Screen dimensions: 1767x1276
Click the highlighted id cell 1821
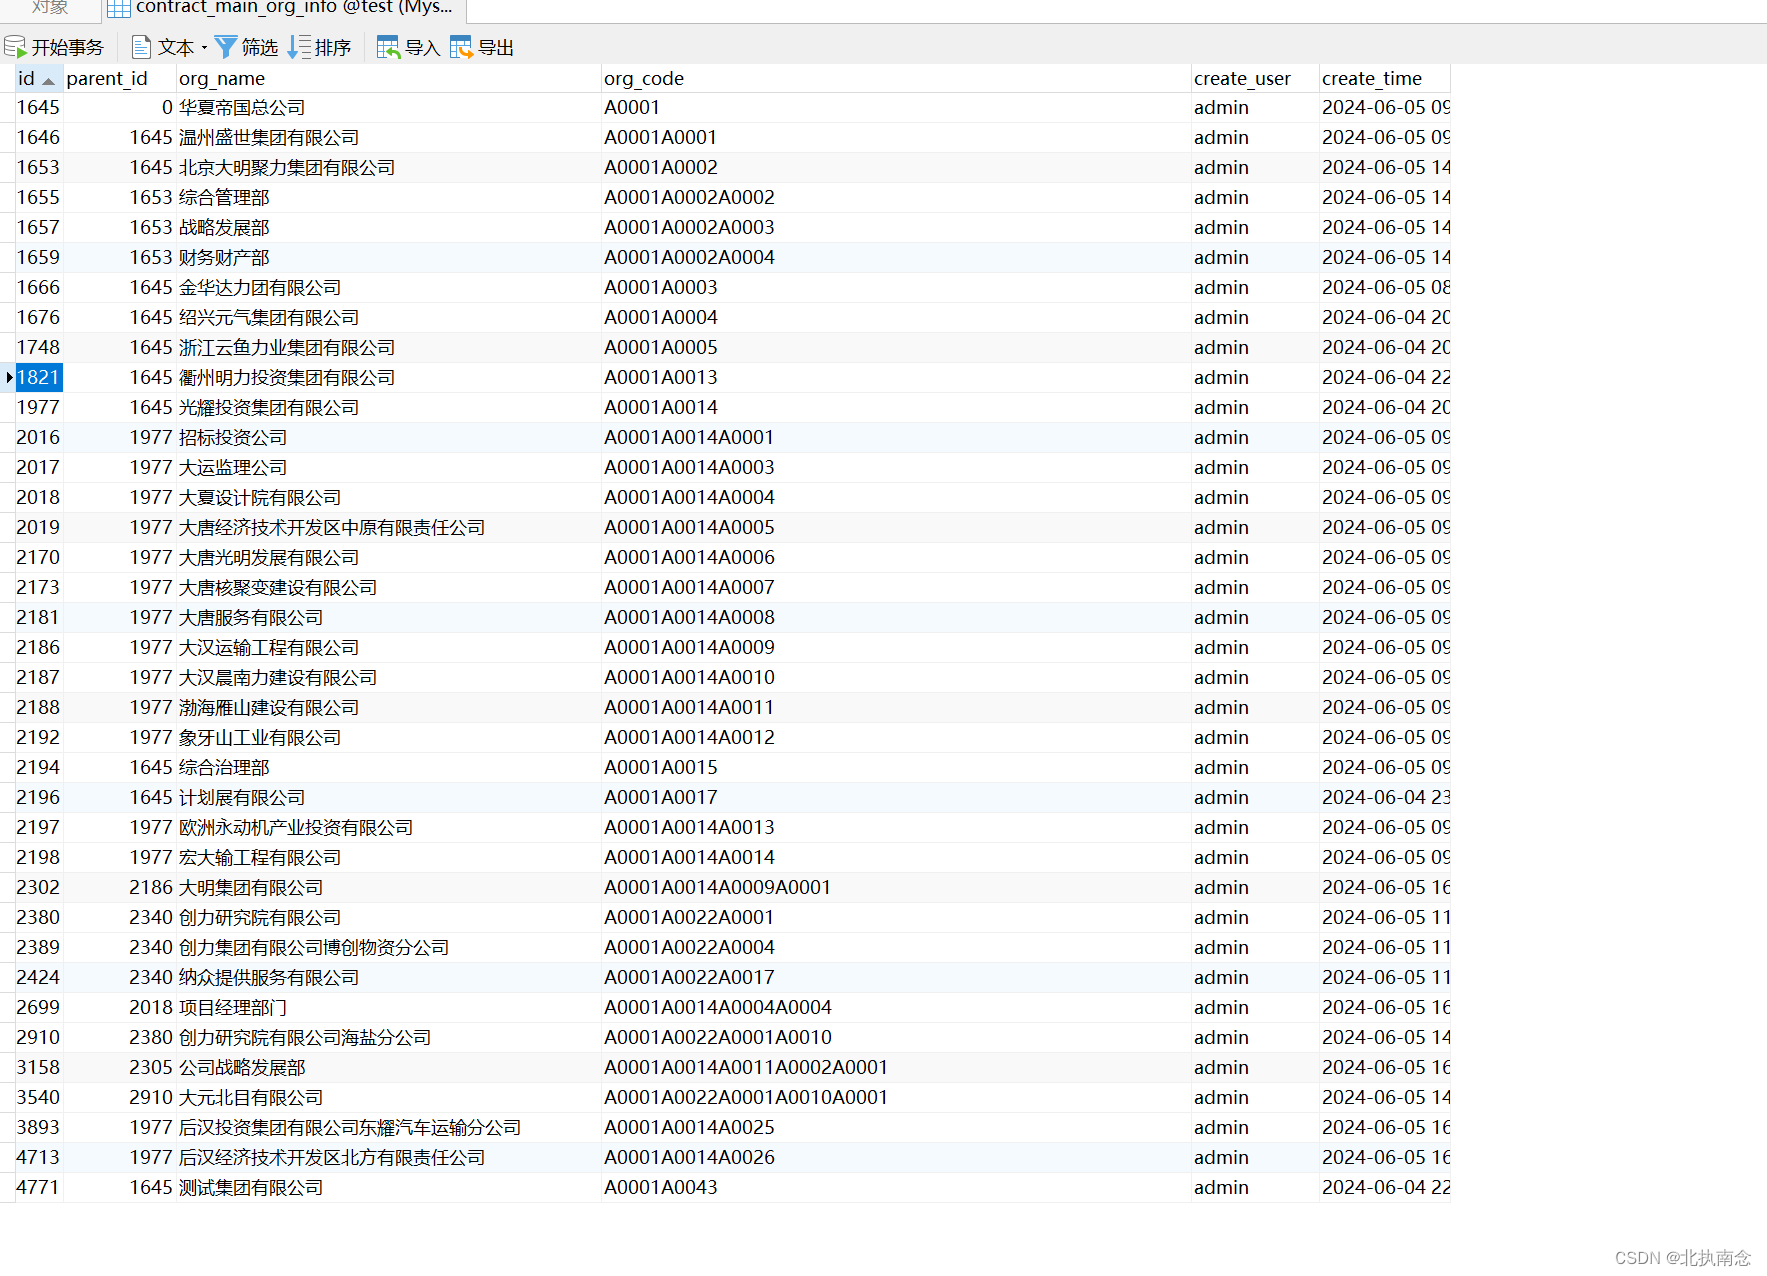[x=38, y=378]
